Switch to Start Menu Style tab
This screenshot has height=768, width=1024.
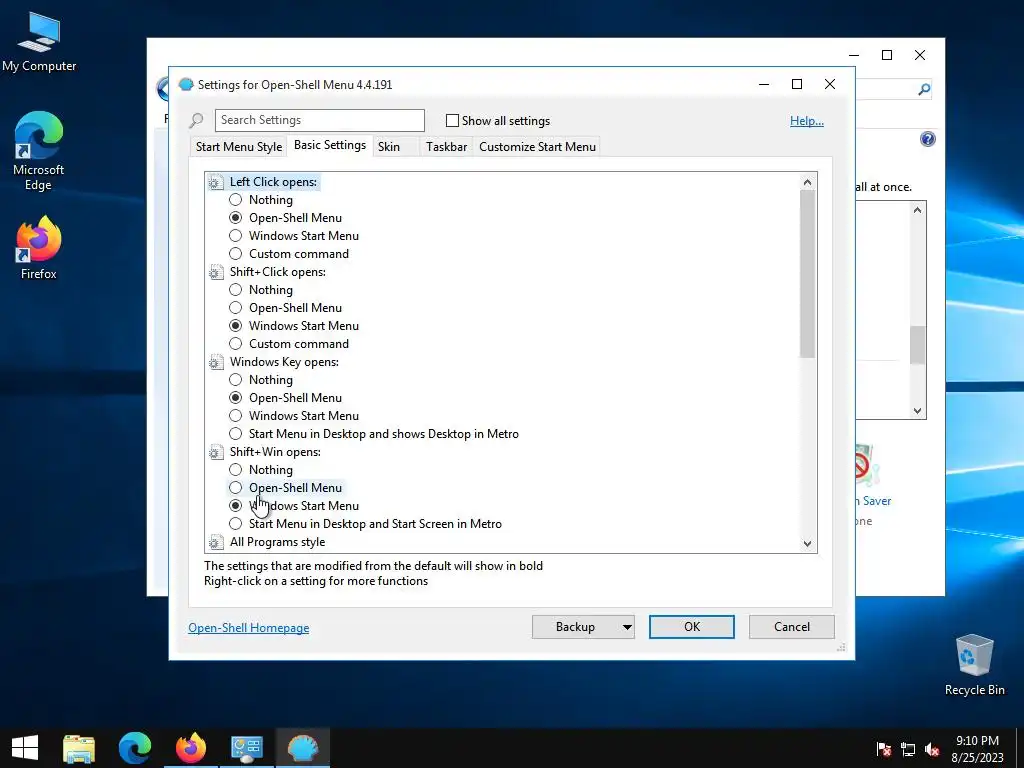click(239, 147)
